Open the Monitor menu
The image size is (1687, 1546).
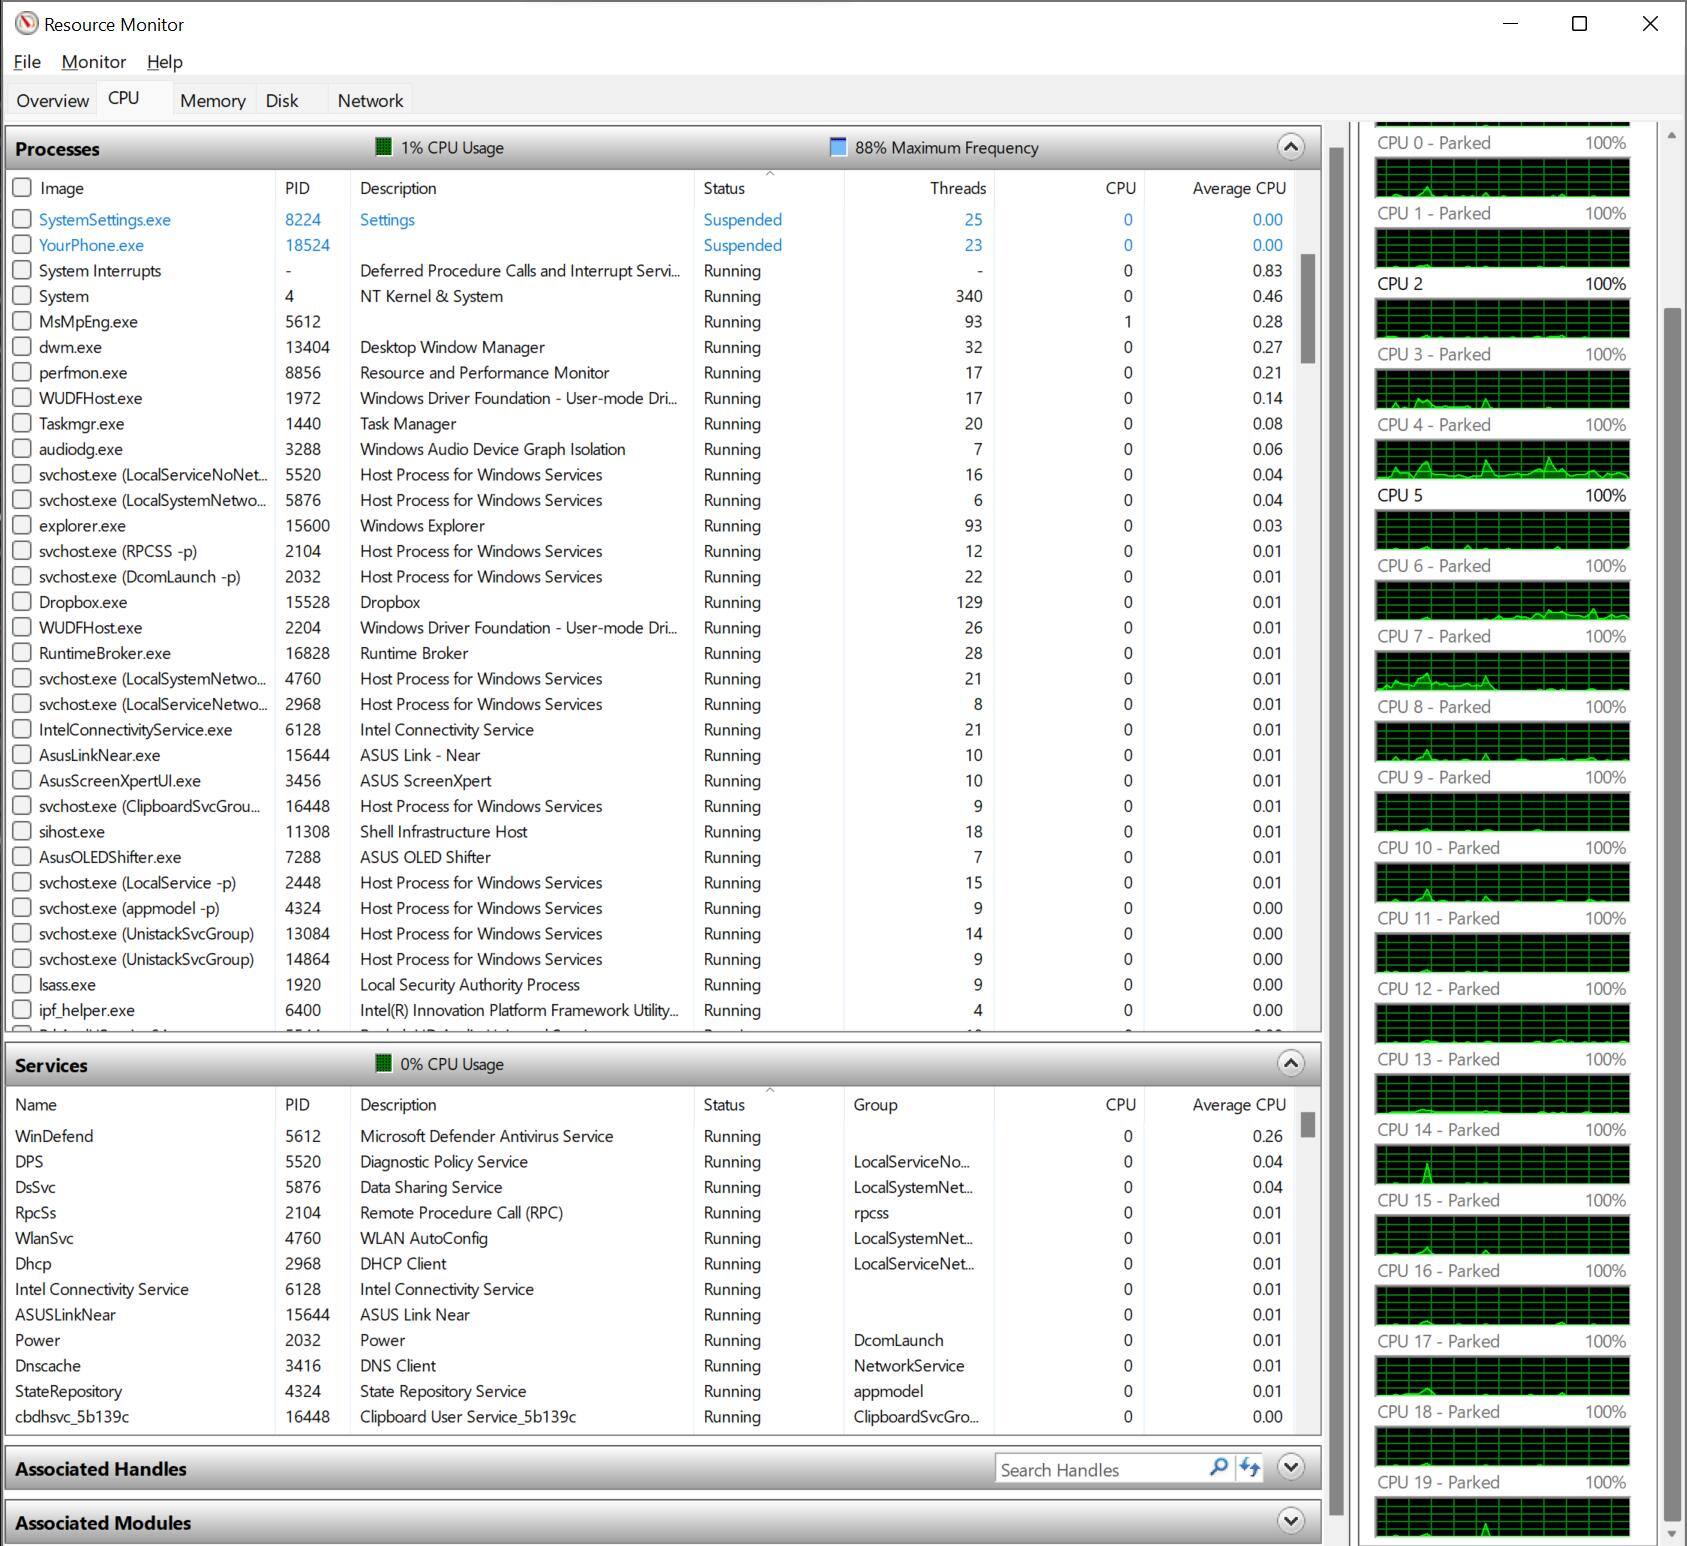tap(93, 62)
